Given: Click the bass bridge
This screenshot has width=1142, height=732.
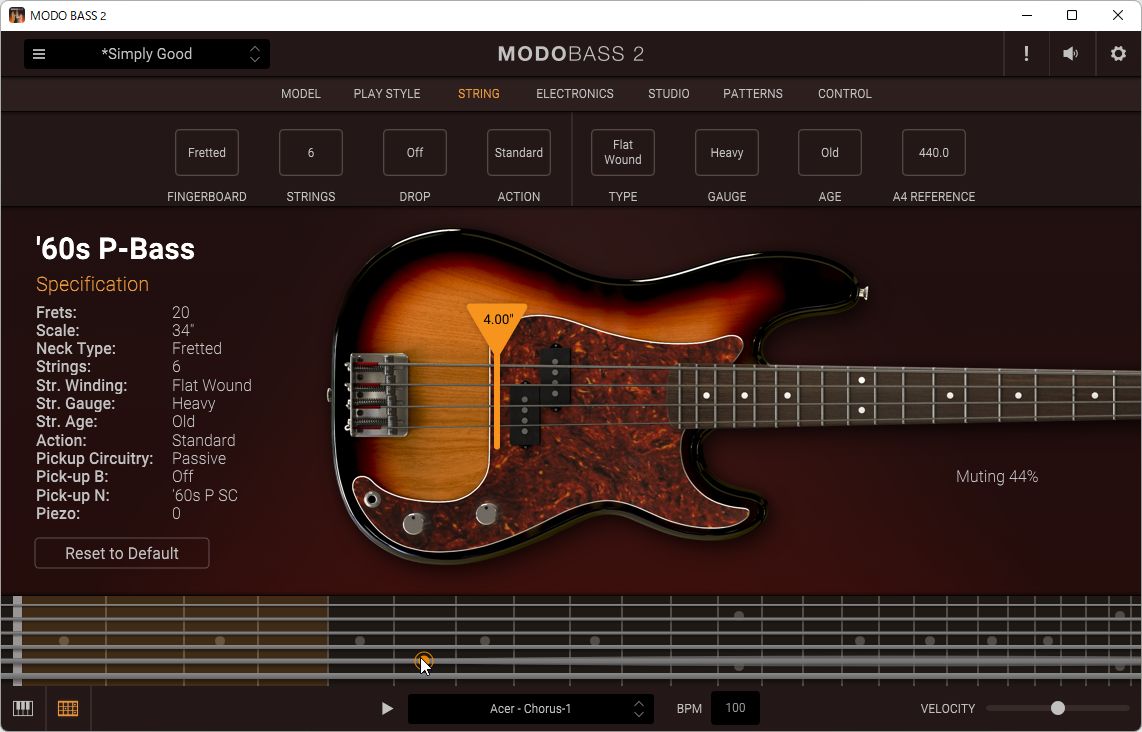Looking at the screenshot, I should coord(379,394).
